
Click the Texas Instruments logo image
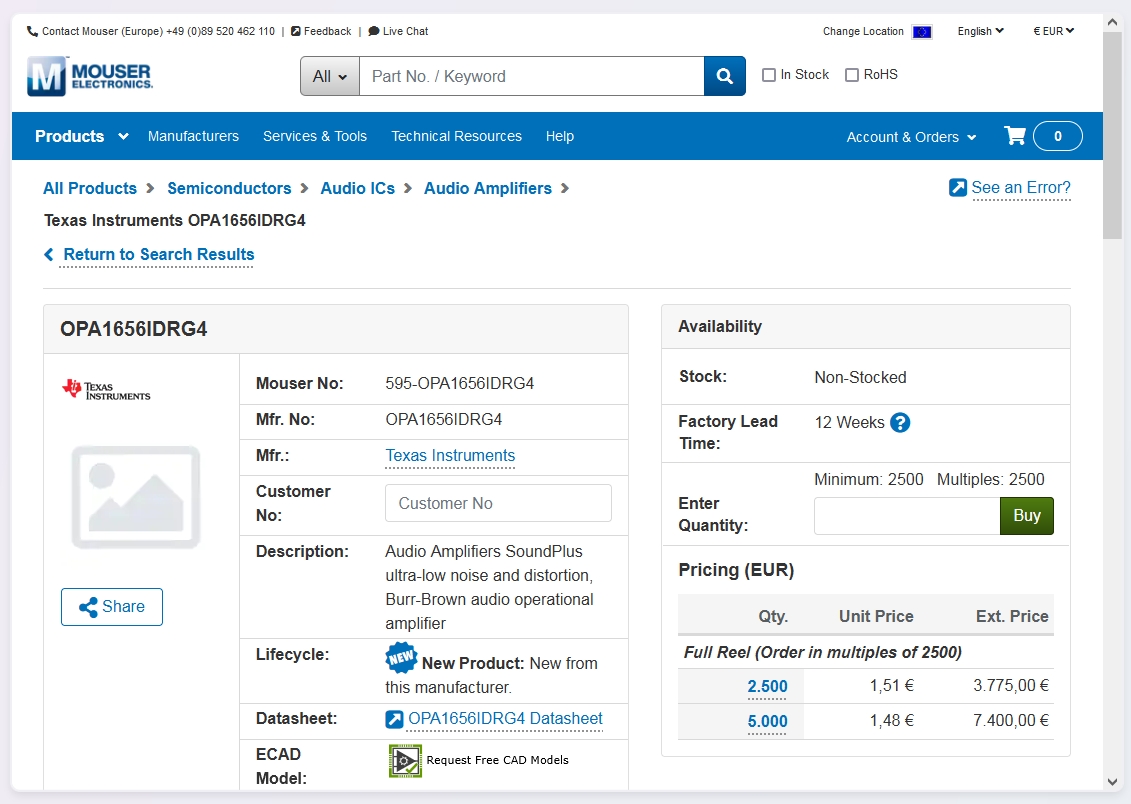[x=106, y=389]
